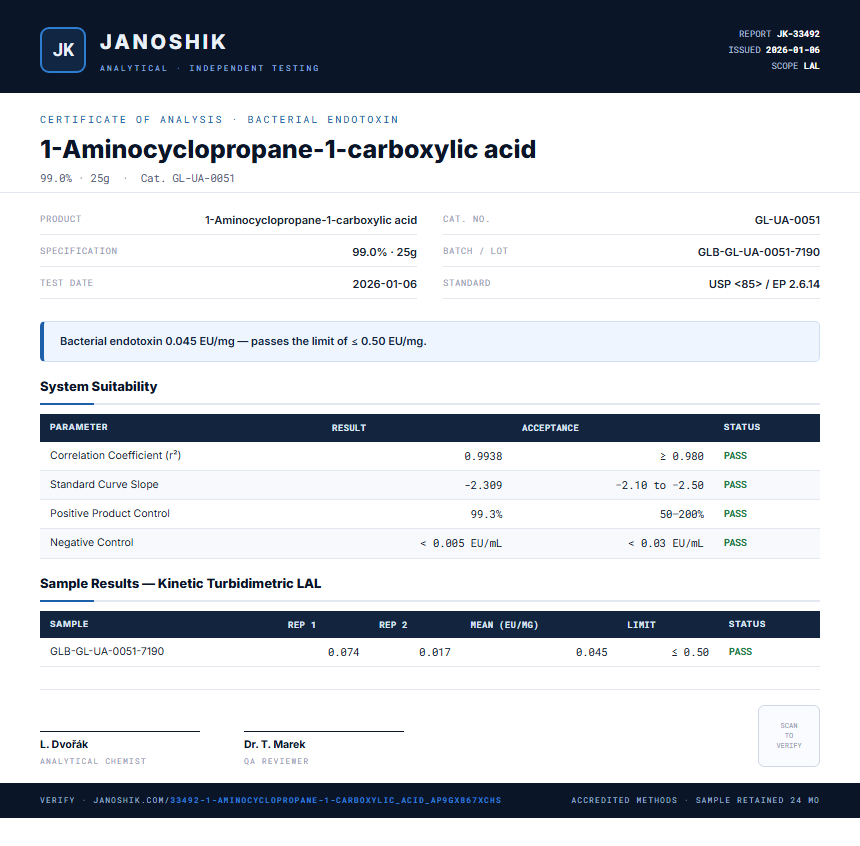Click acceptance range -2.10 to -2.50
The width and height of the screenshot is (860, 846).
click(659, 485)
